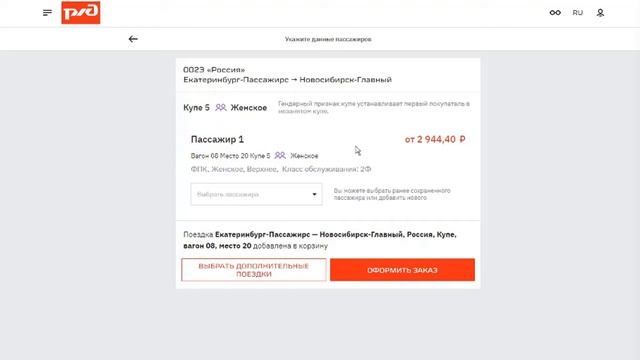Click the Пассажир 1 heading
The height and width of the screenshot is (360, 640).
click(x=217, y=139)
